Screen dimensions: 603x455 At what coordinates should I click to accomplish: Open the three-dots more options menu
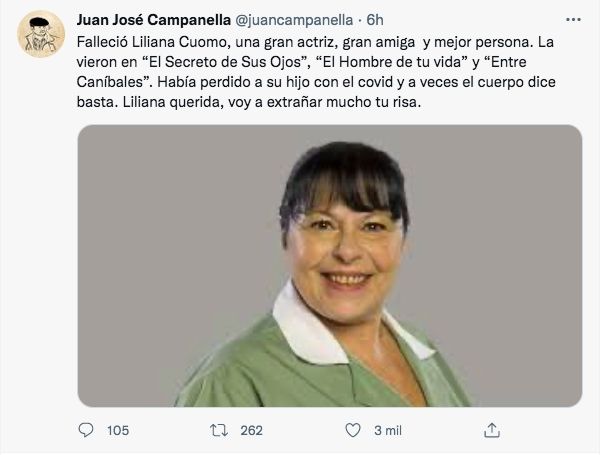(573, 20)
